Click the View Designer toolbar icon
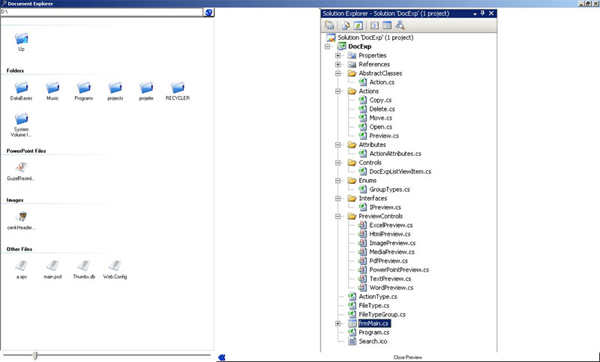This screenshot has width=600, height=362. click(387, 25)
